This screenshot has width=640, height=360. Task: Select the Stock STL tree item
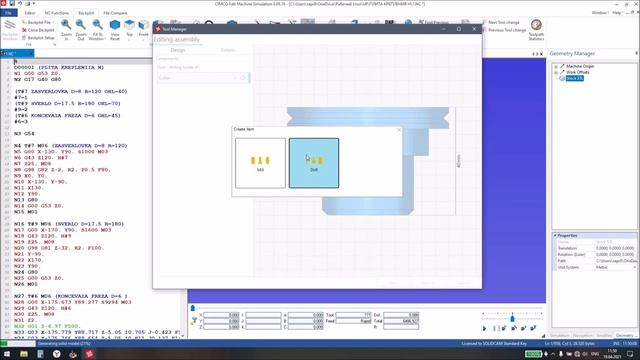tap(574, 78)
